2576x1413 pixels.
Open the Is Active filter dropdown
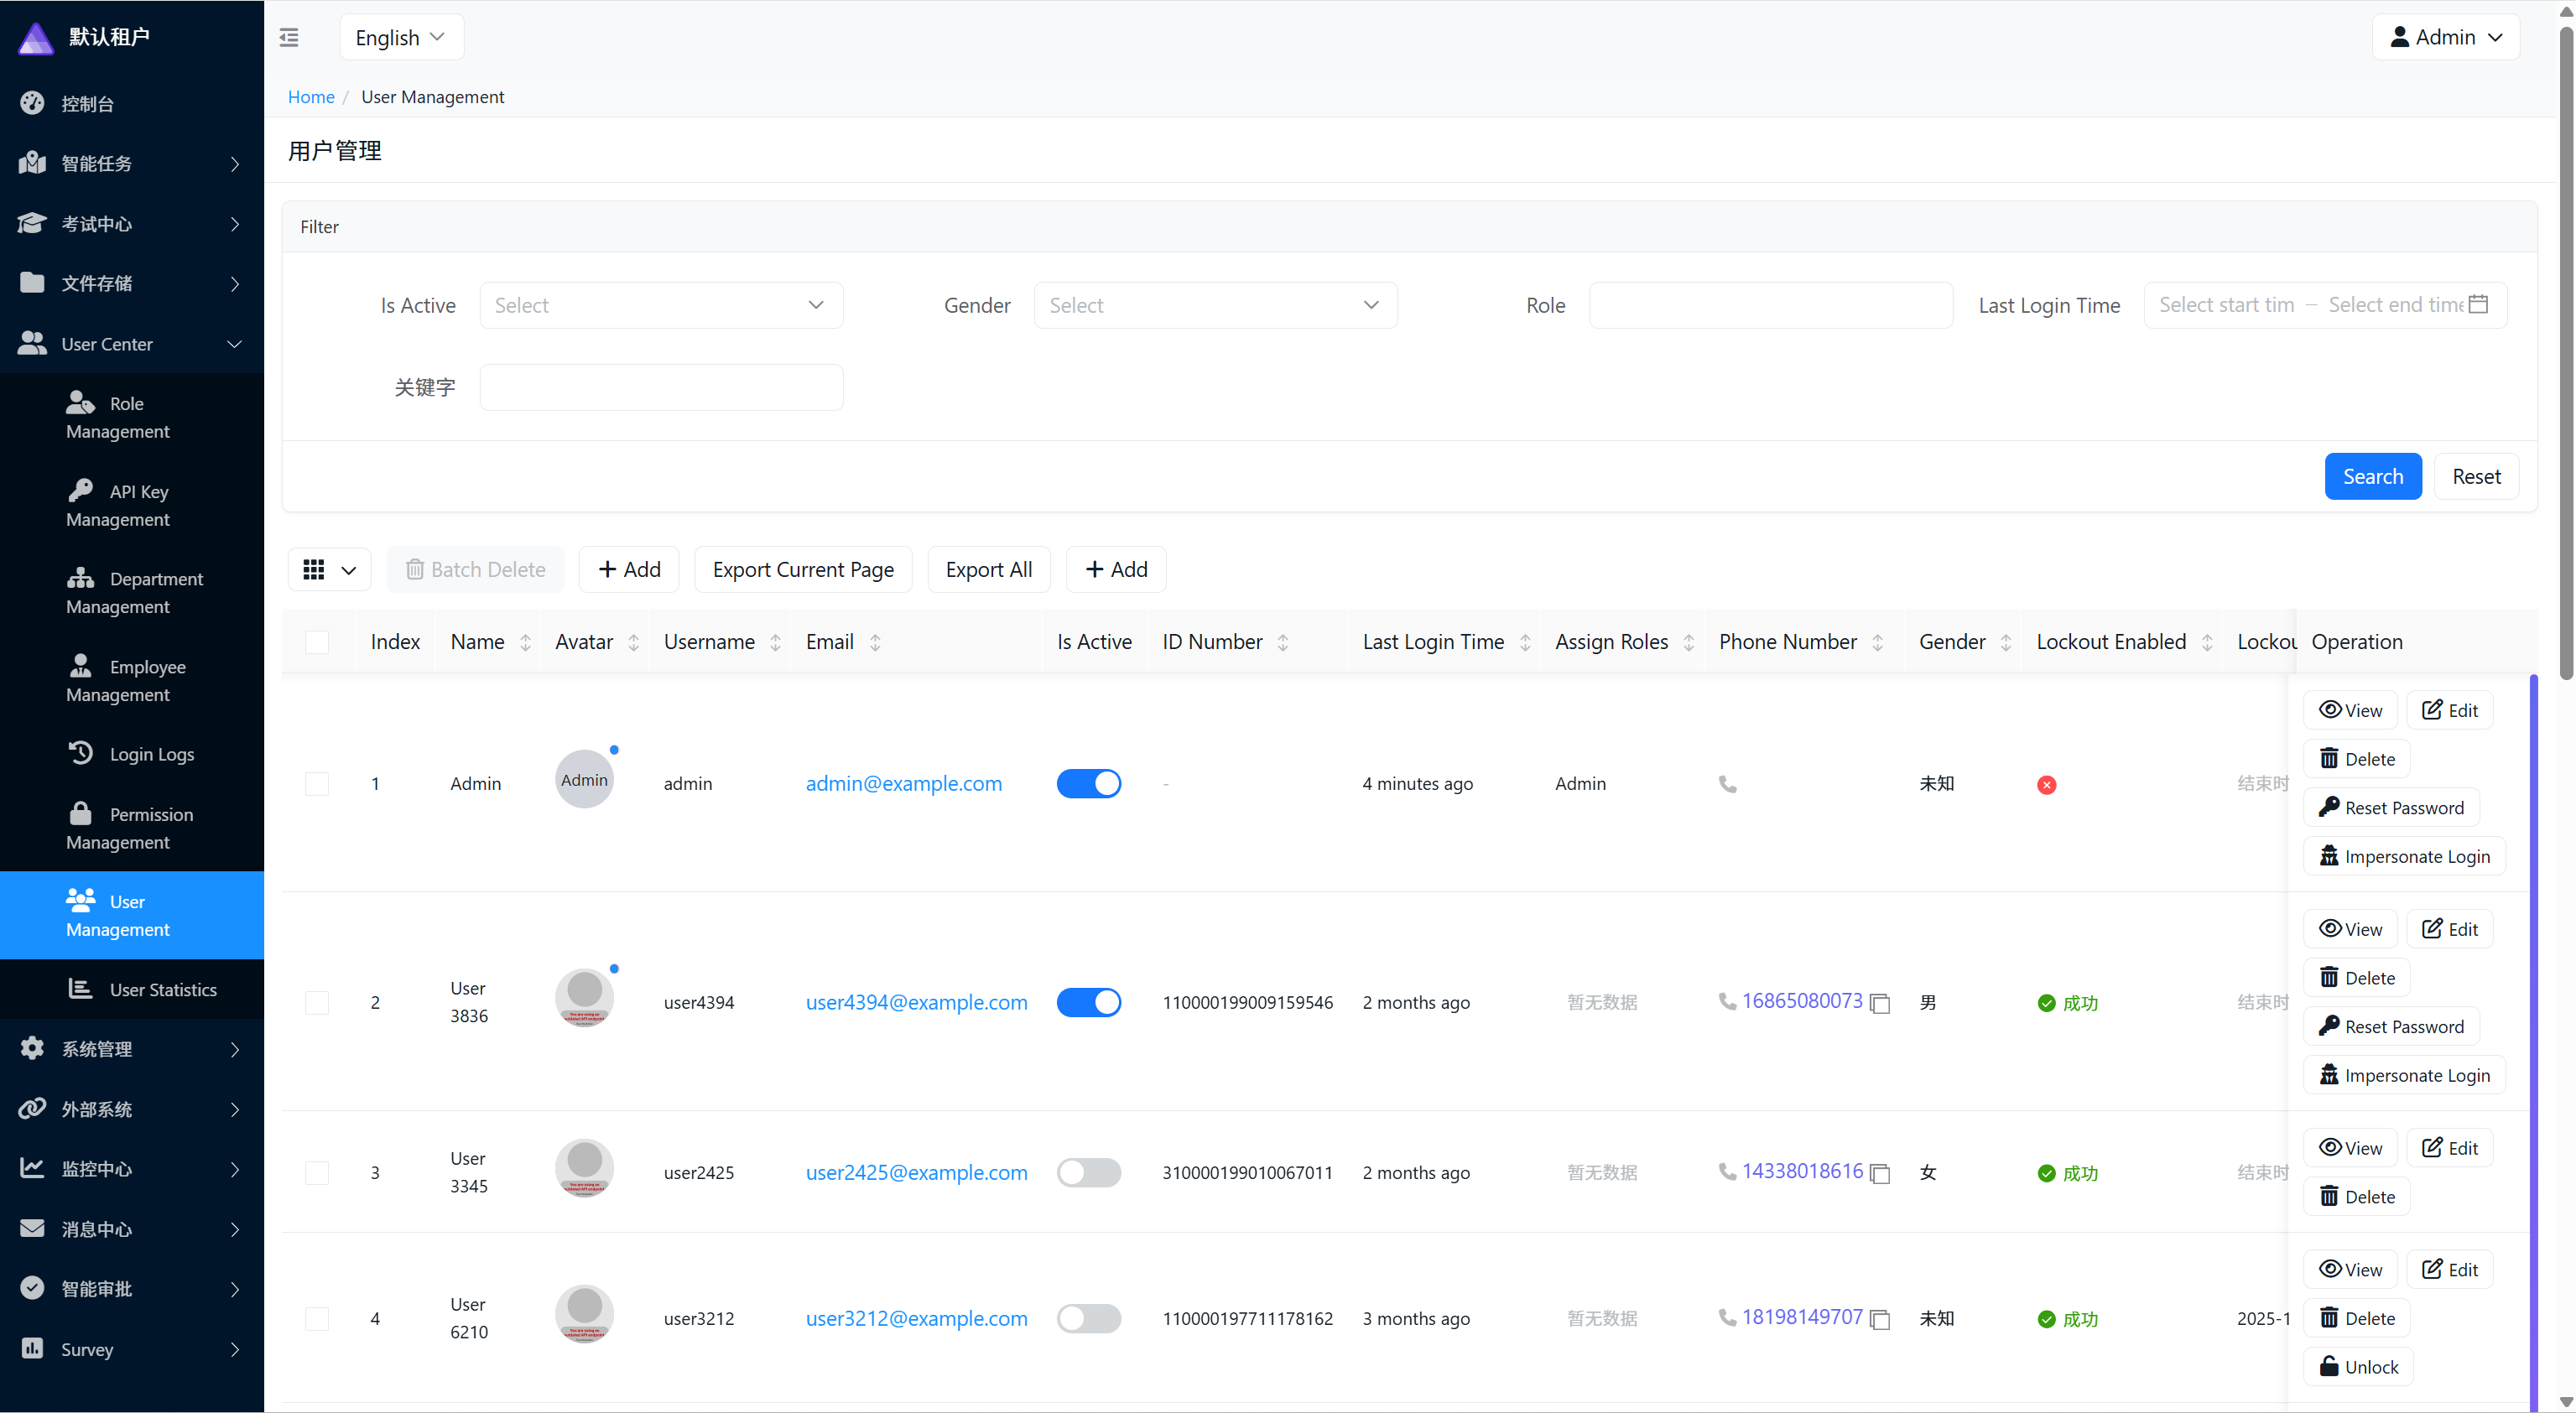(661, 305)
